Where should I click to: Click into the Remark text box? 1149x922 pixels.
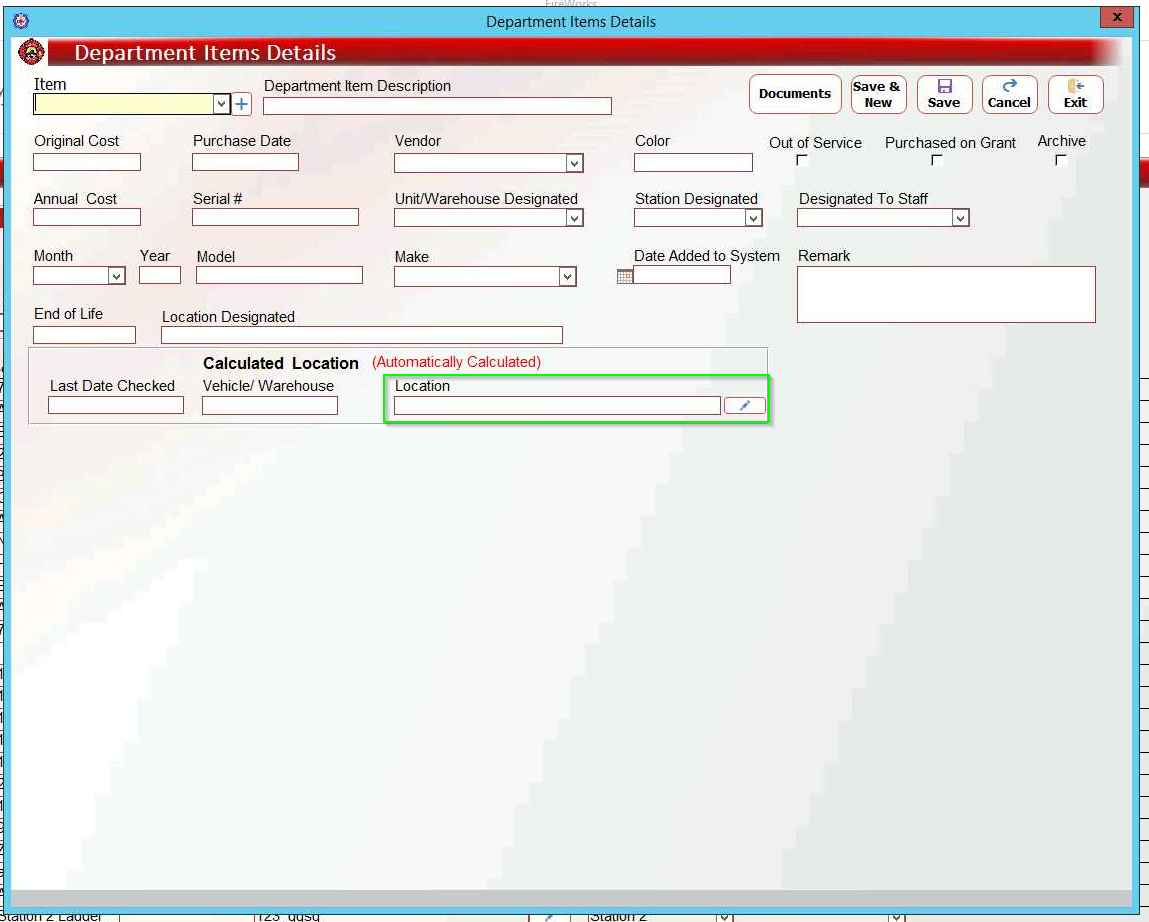point(945,294)
